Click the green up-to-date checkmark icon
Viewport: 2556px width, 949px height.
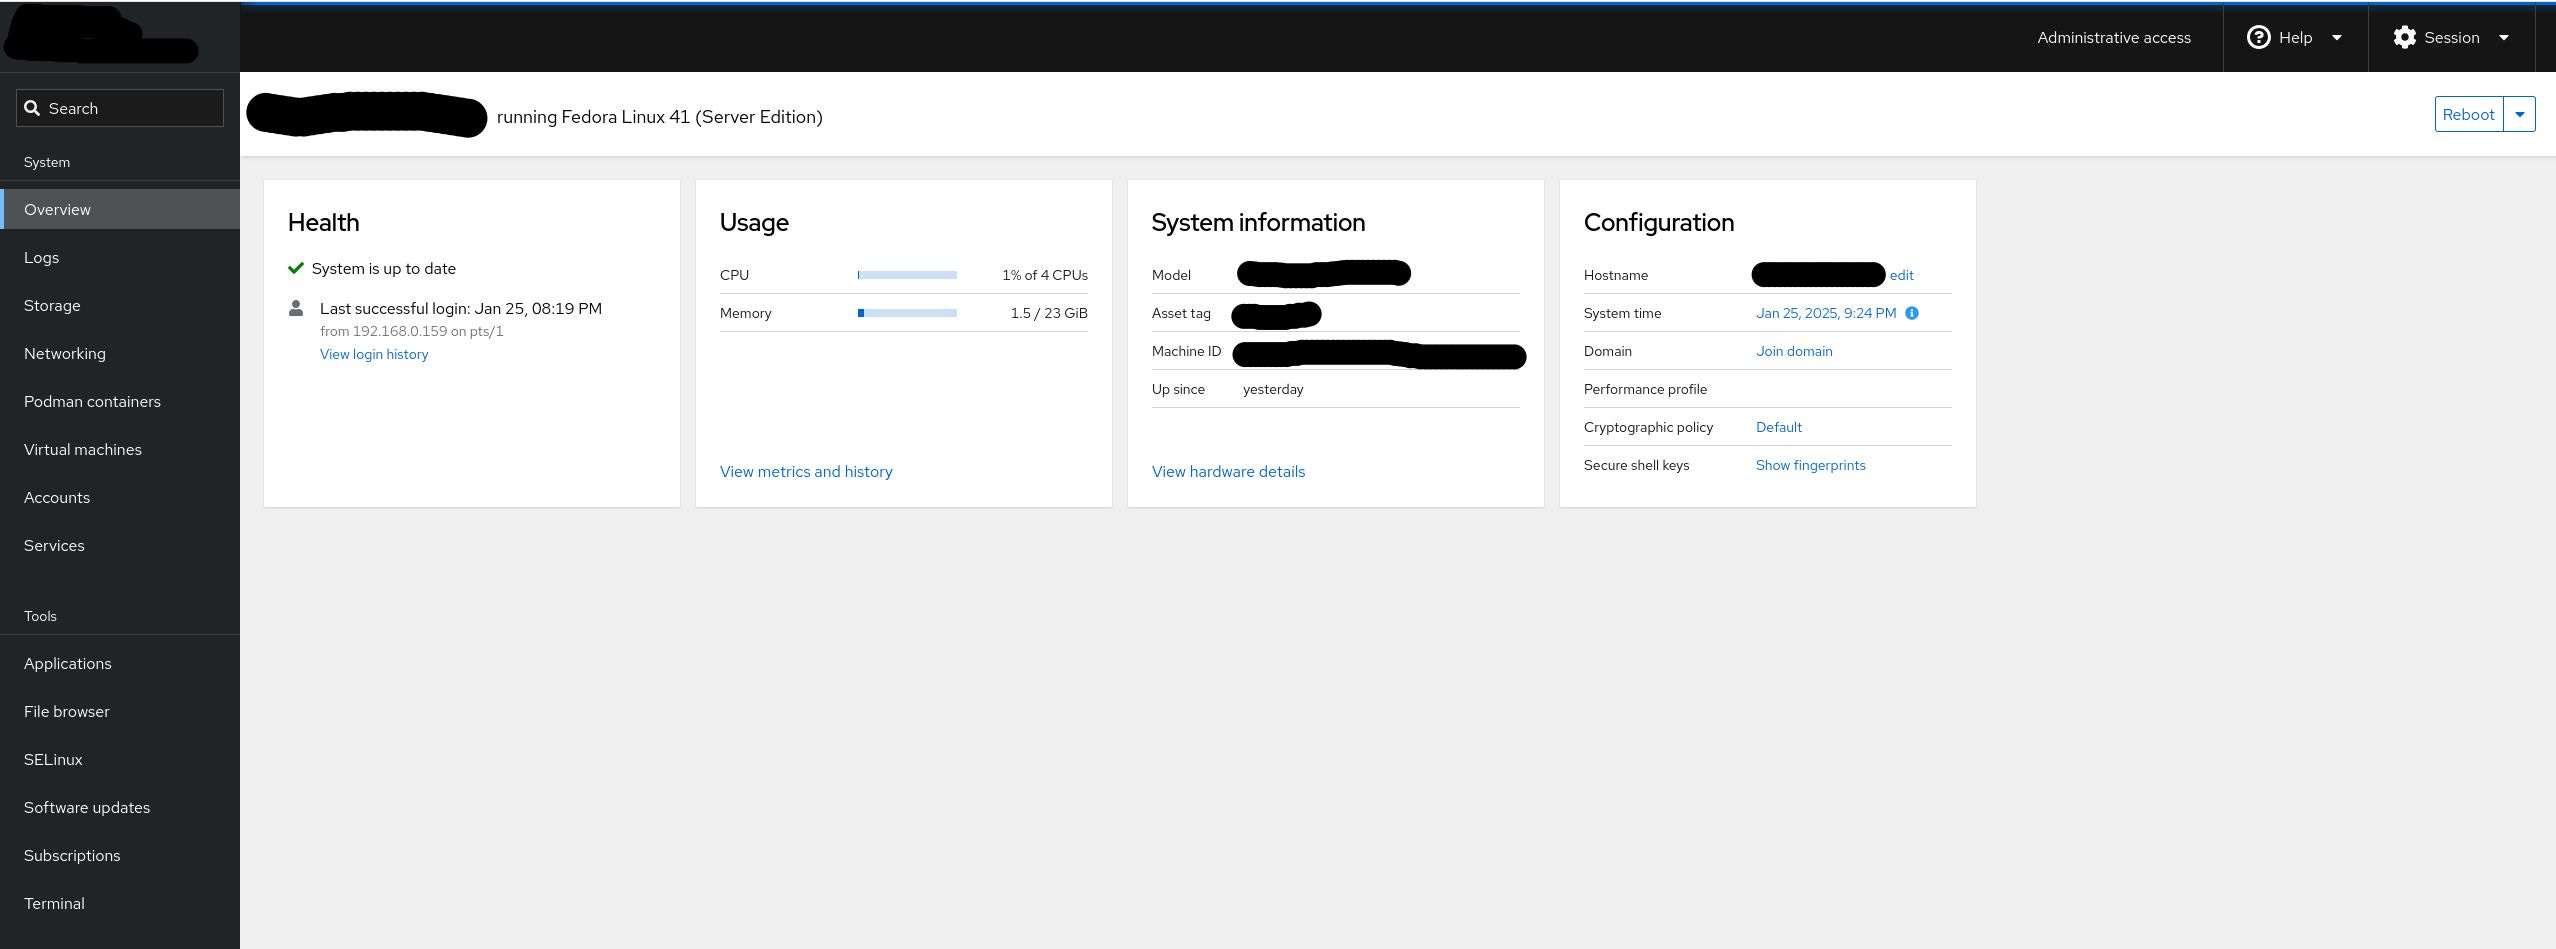(295, 268)
